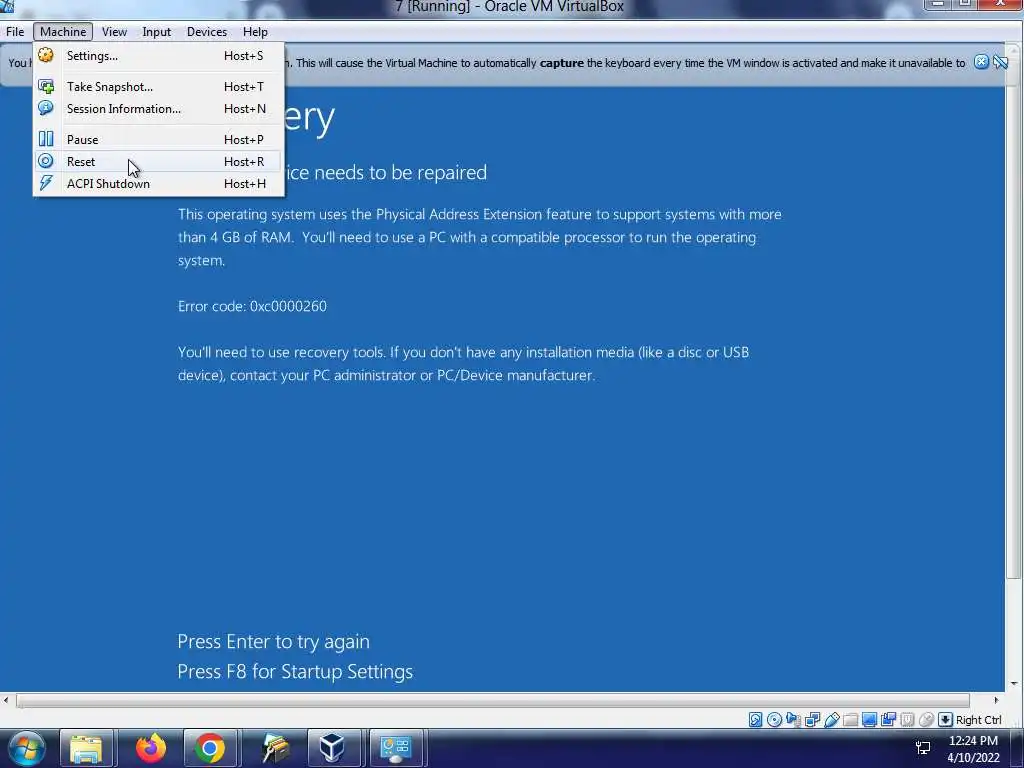Select Reset in the Machine menu
Screen dimensions: 1024x768
click(x=158, y=162)
